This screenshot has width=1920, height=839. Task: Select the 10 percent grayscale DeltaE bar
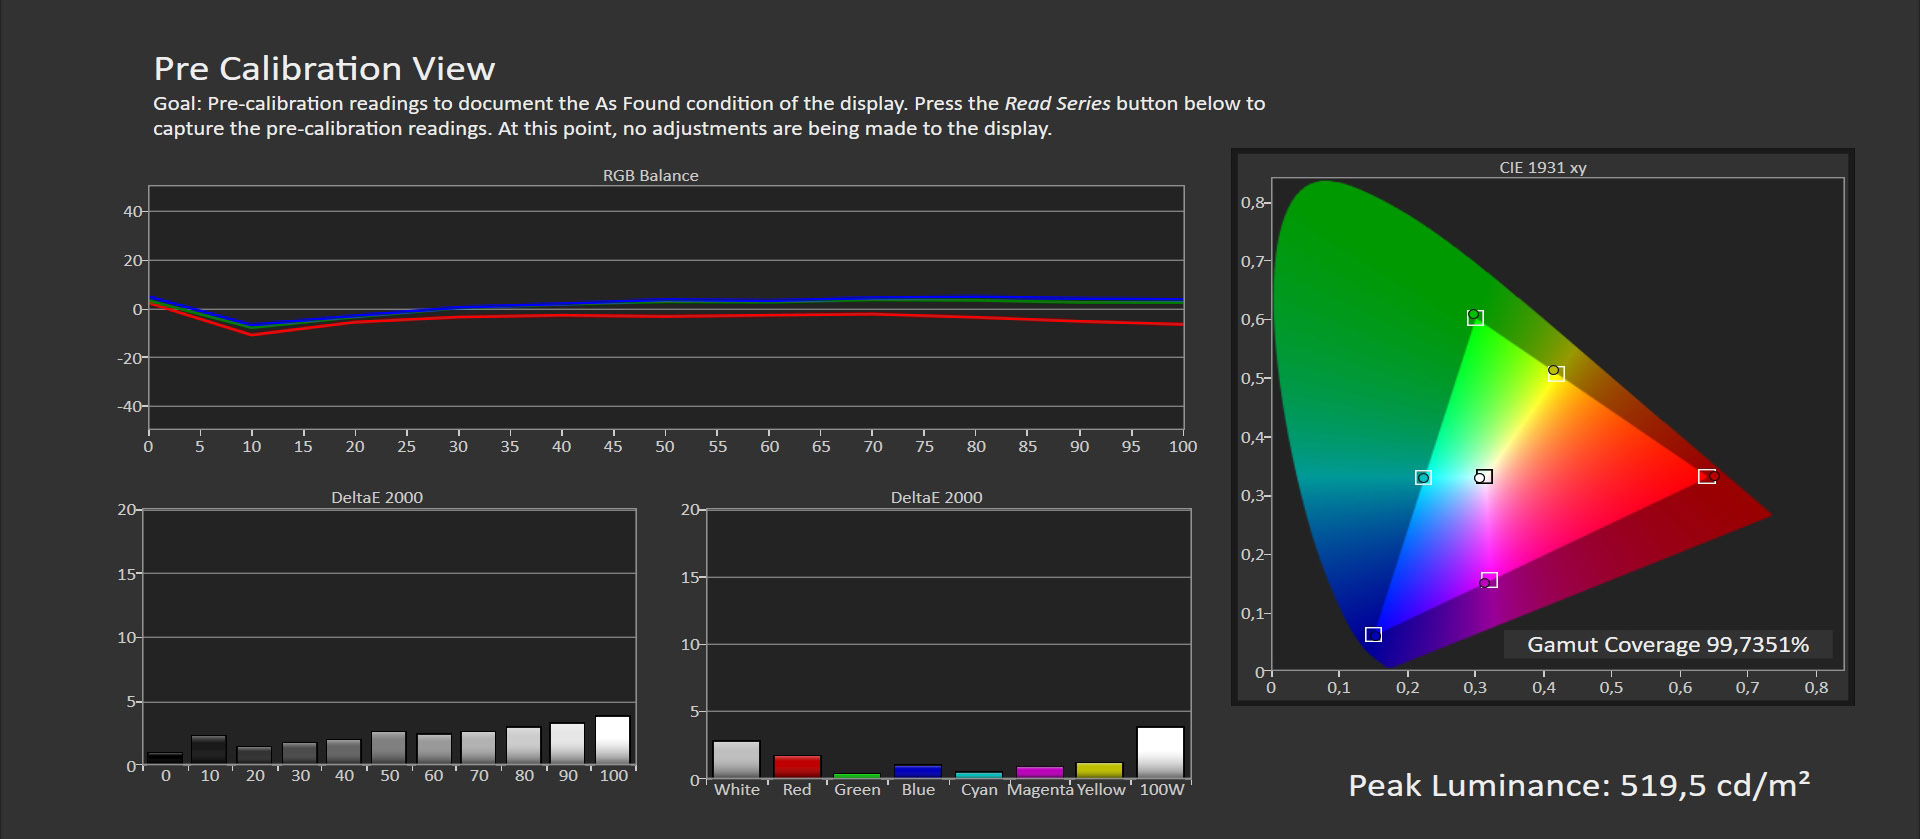209,751
